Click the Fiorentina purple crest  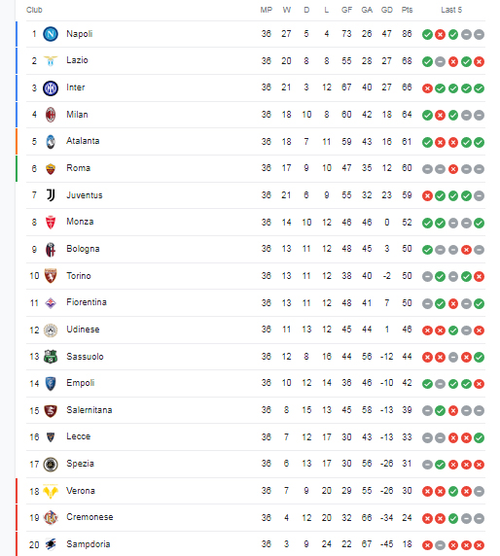tap(50, 303)
